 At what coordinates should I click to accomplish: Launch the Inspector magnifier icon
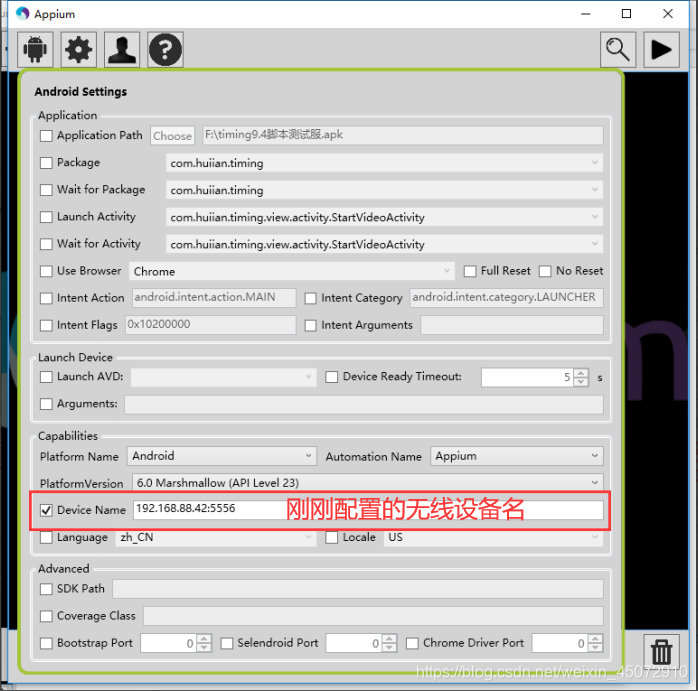pyautogui.click(x=618, y=49)
